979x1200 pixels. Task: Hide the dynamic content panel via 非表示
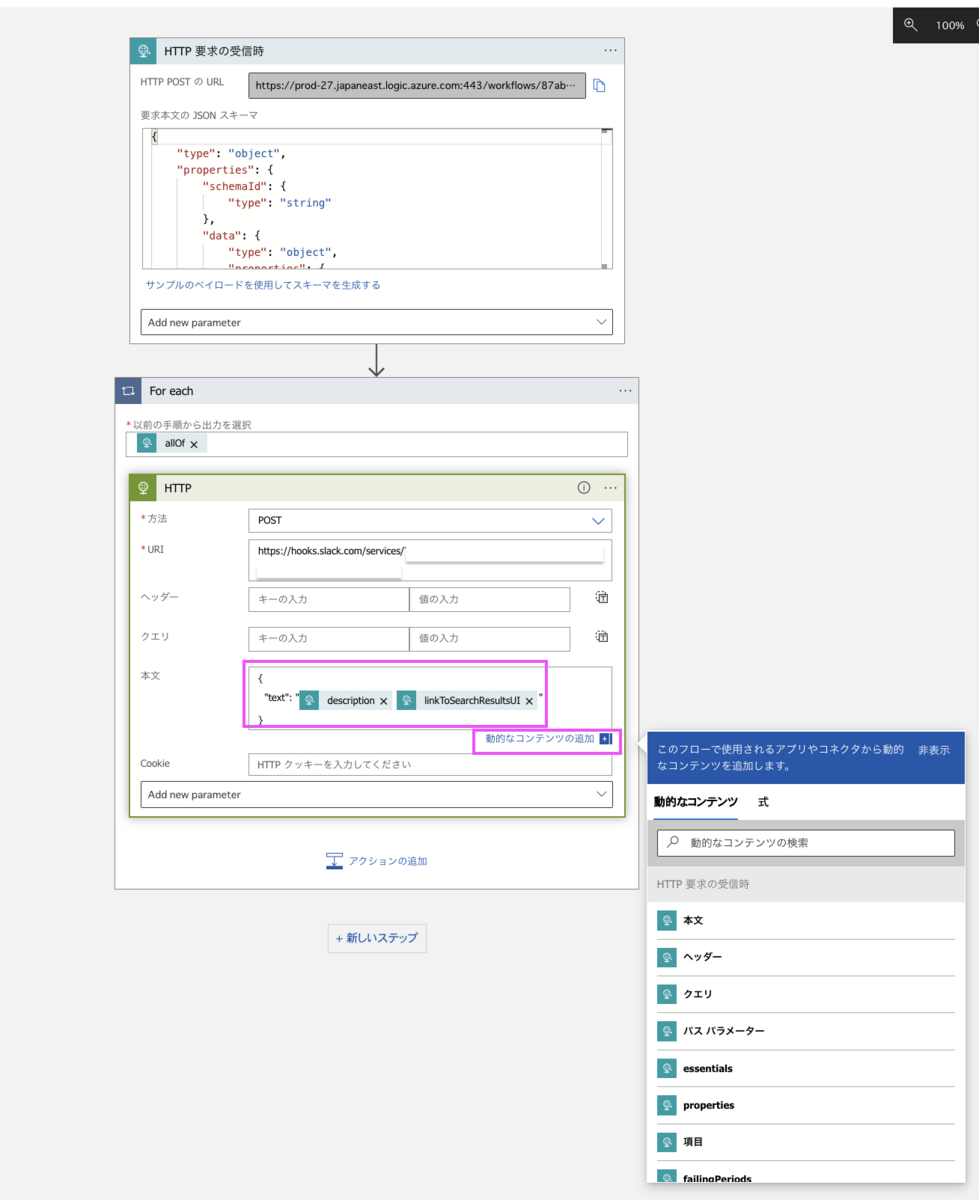934,749
